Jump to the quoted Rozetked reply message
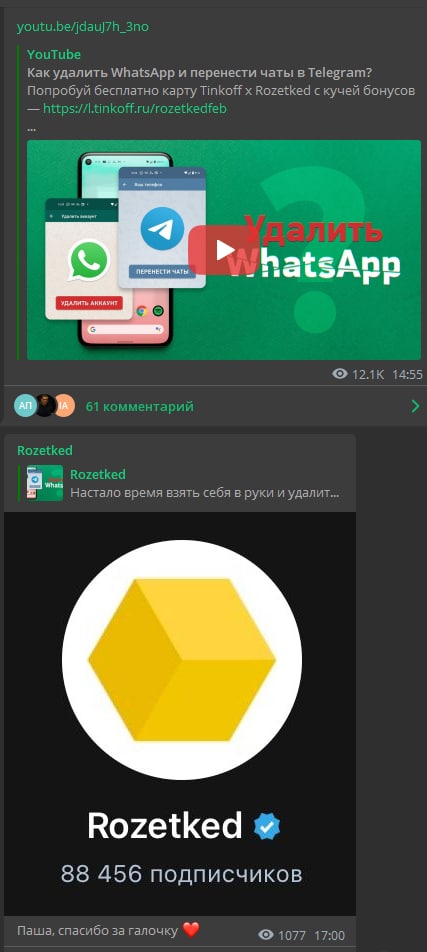The image size is (427, 952). click(184, 483)
